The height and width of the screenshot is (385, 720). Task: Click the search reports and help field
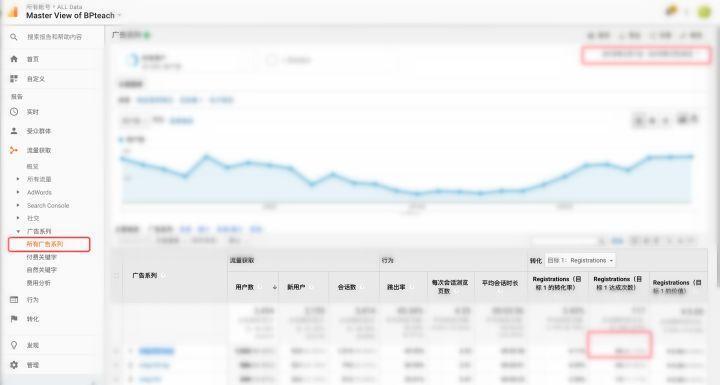54,37
